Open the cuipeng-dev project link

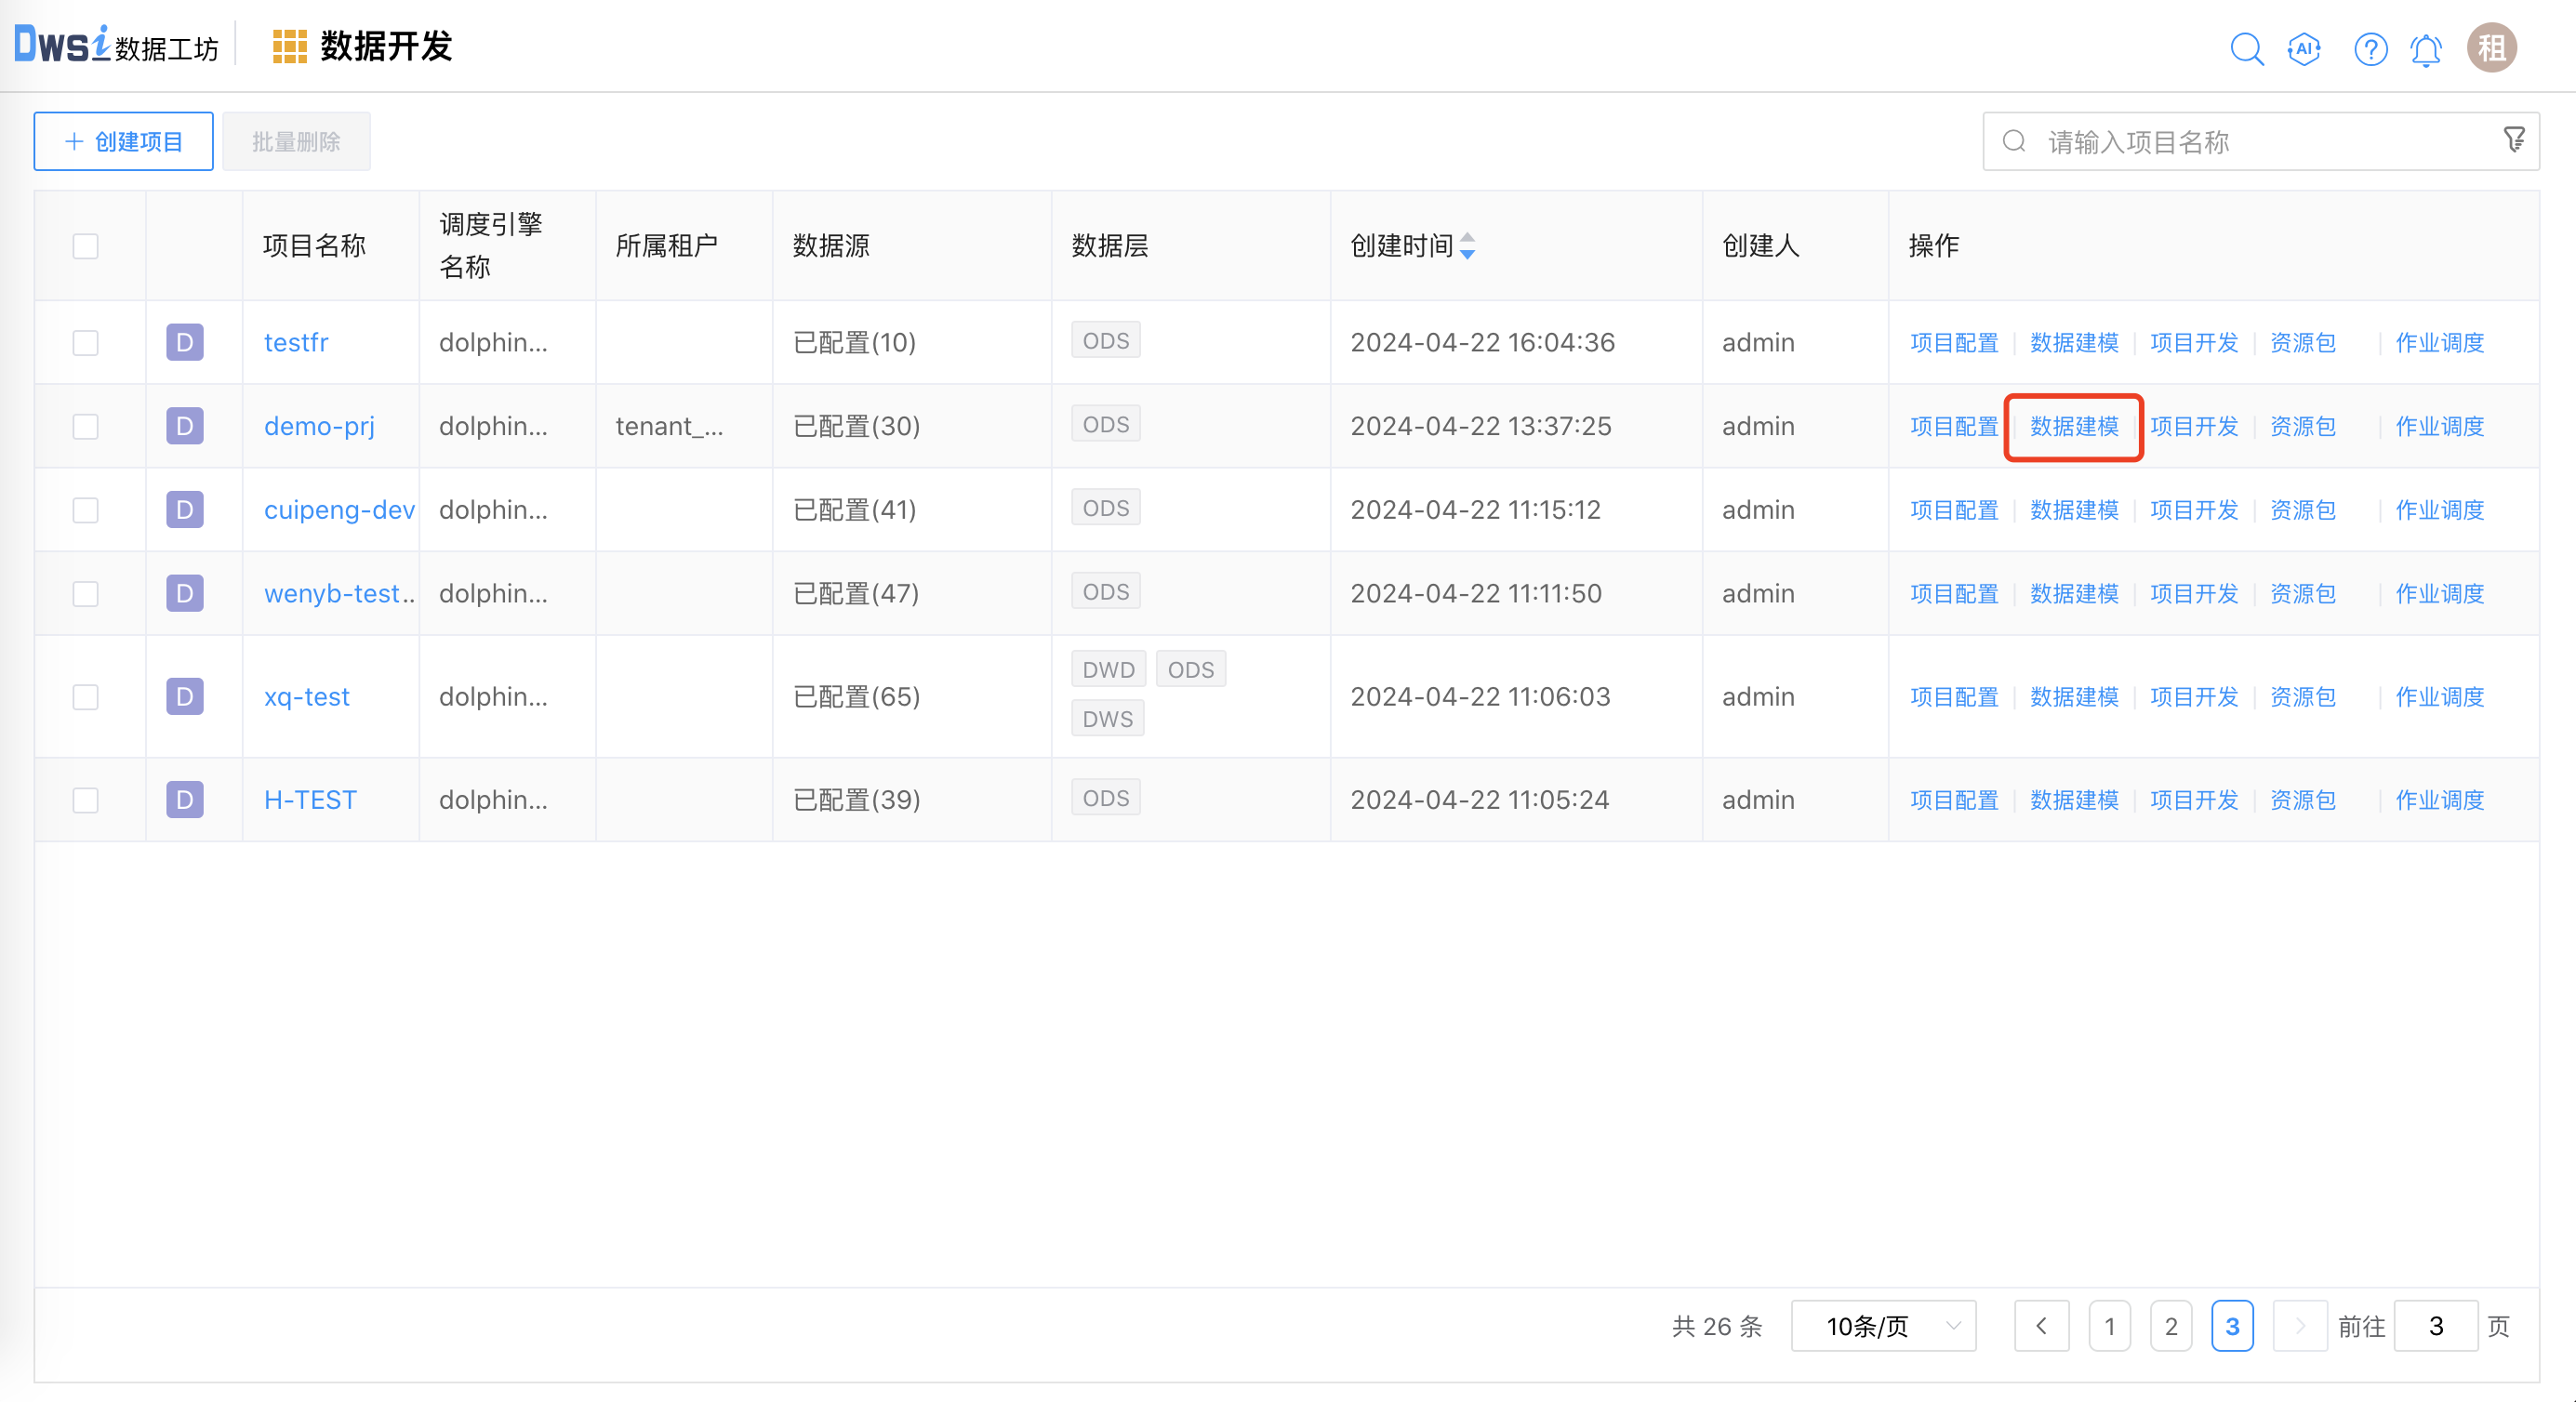click(x=339, y=510)
